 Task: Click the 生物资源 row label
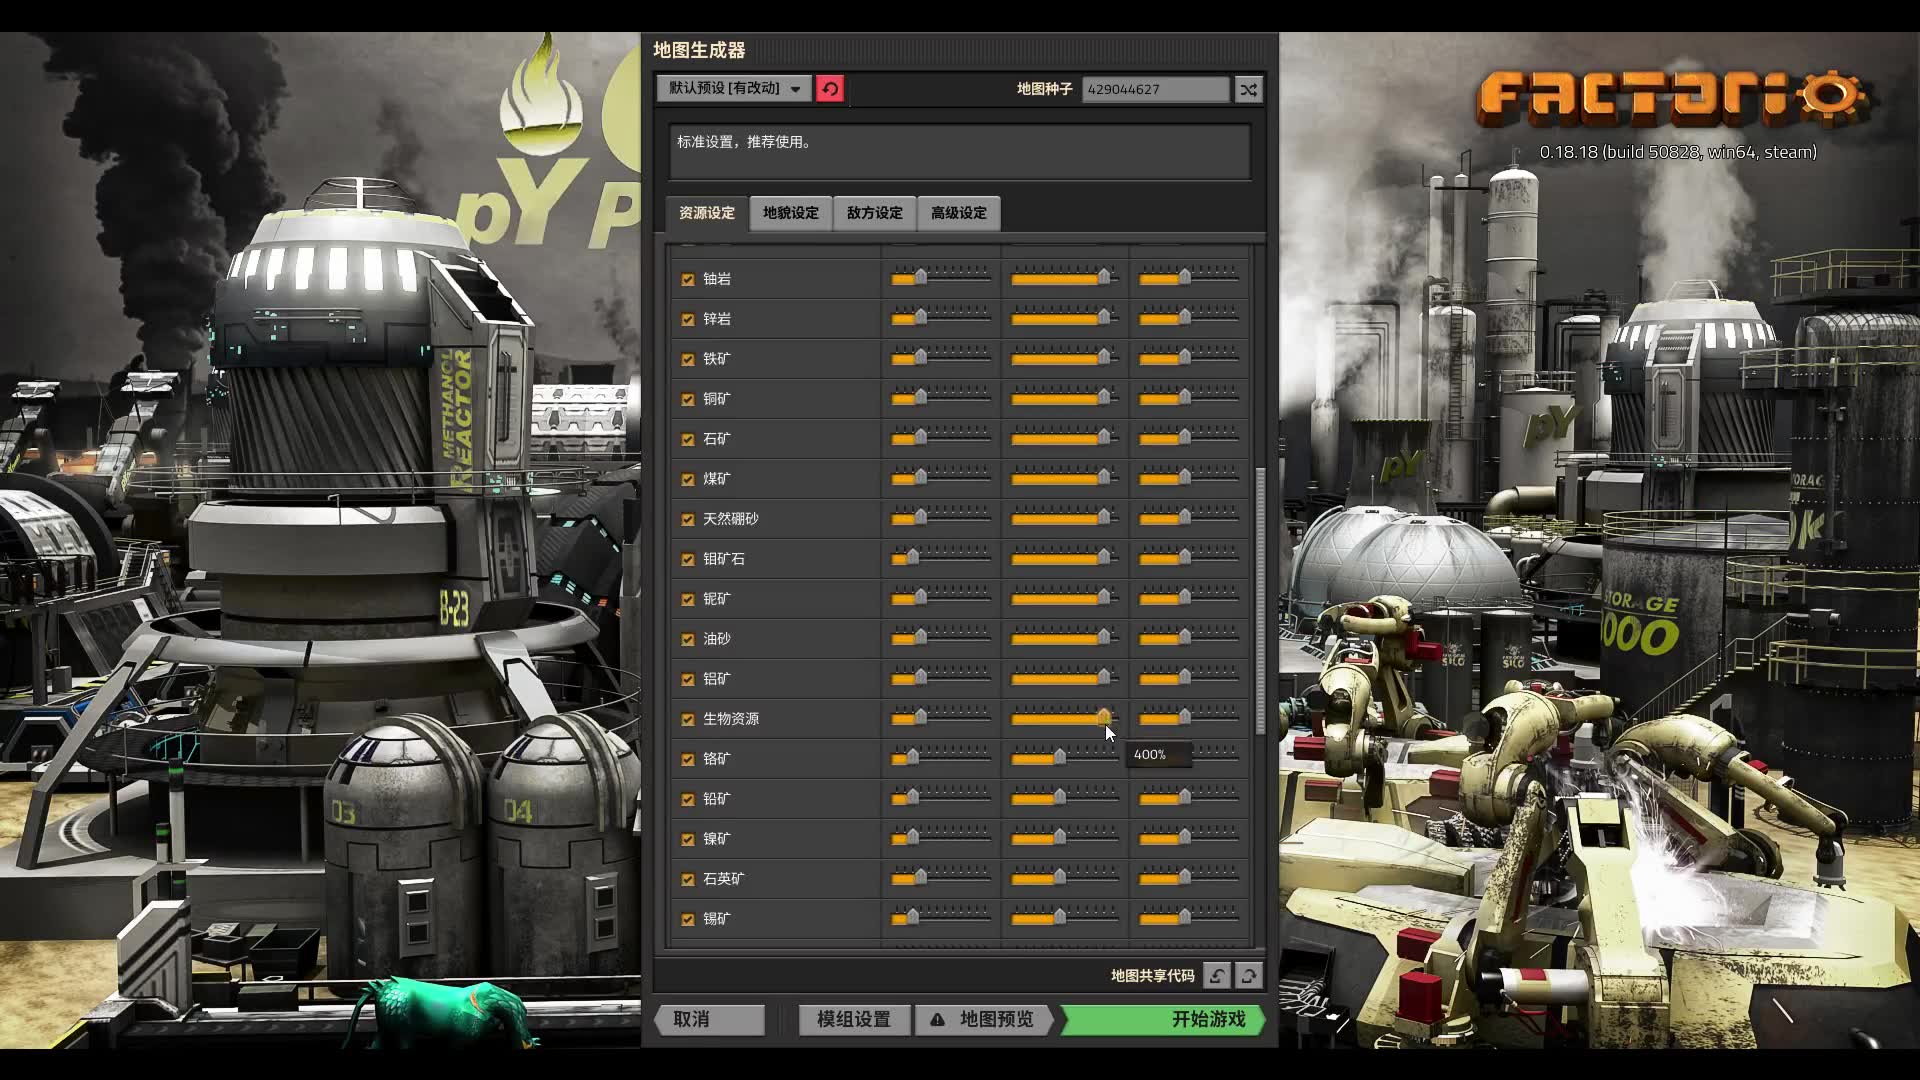pos(730,719)
